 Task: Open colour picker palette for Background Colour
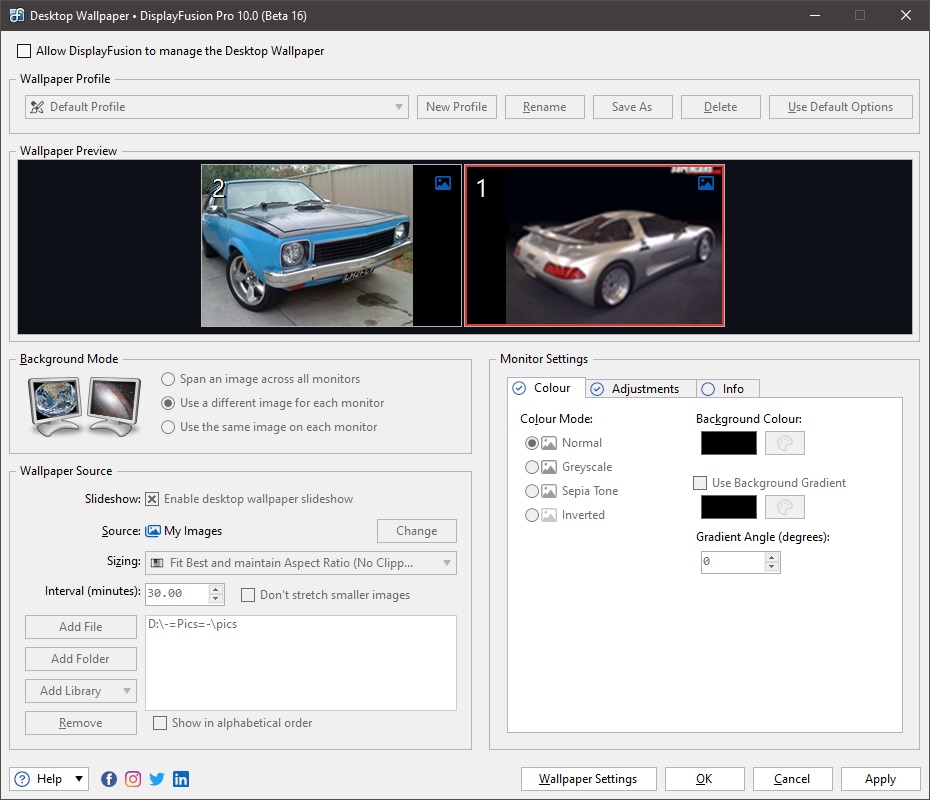pos(785,443)
